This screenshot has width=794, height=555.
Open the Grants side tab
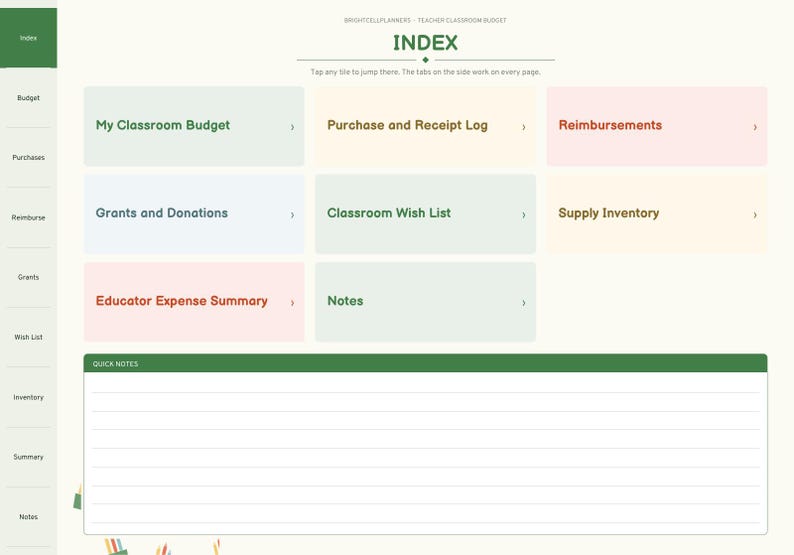(28, 278)
